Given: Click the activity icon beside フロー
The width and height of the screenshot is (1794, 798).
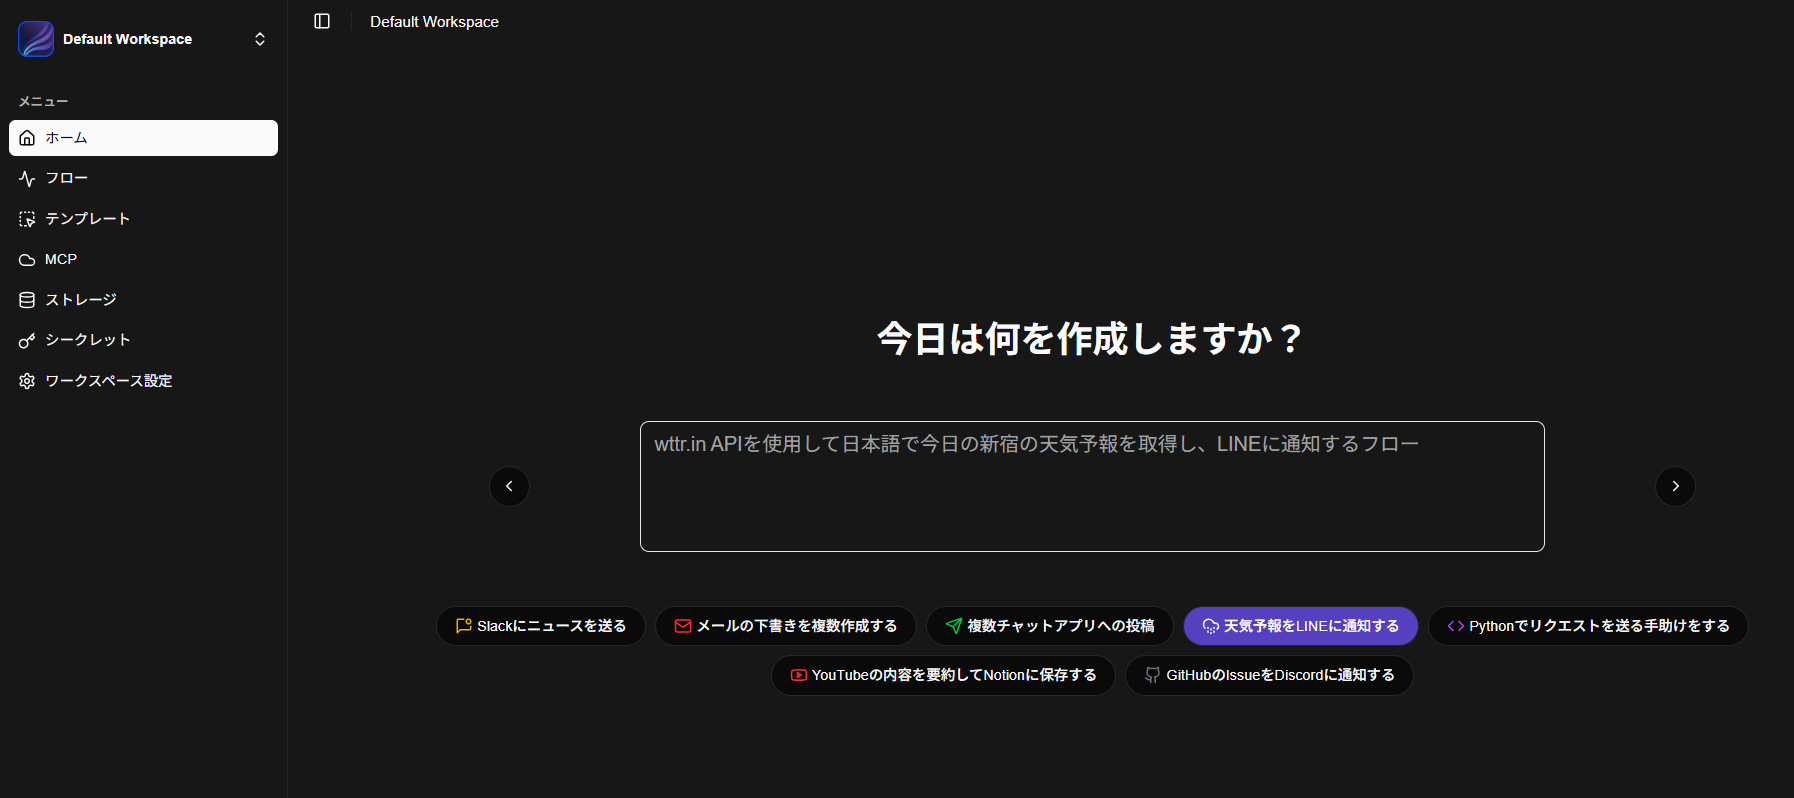Looking at the screenshot, I should (27, 178).
